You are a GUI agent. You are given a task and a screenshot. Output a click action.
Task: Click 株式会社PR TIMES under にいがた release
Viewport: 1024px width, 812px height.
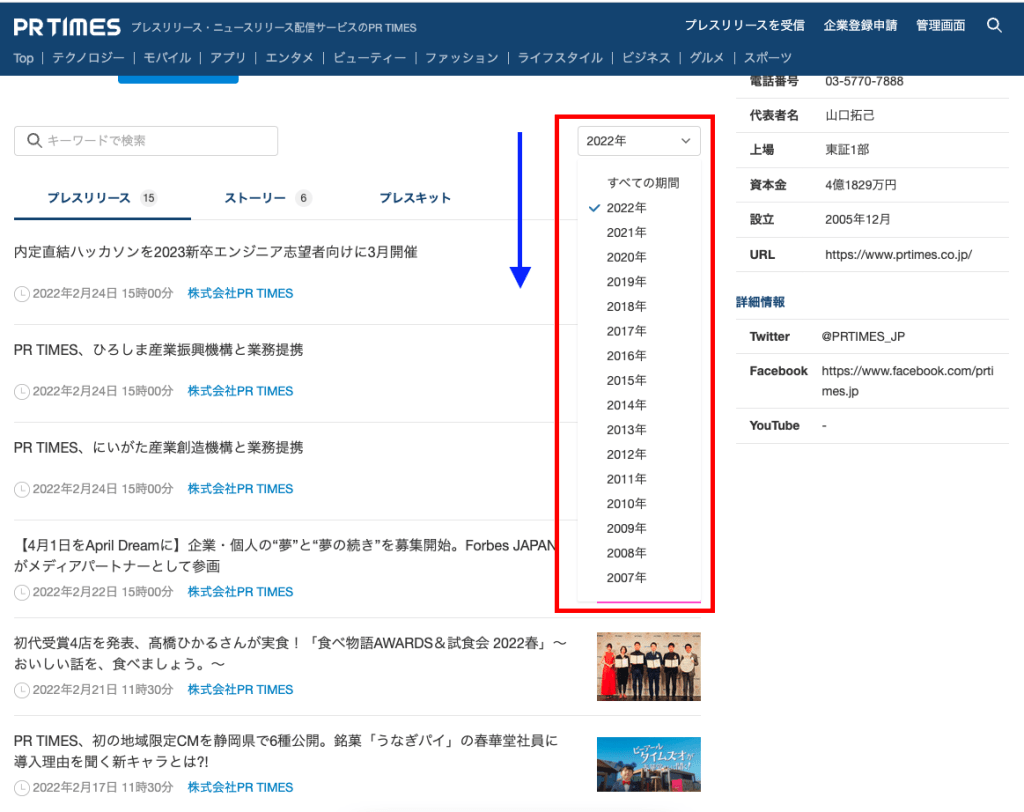coord(240,489)
